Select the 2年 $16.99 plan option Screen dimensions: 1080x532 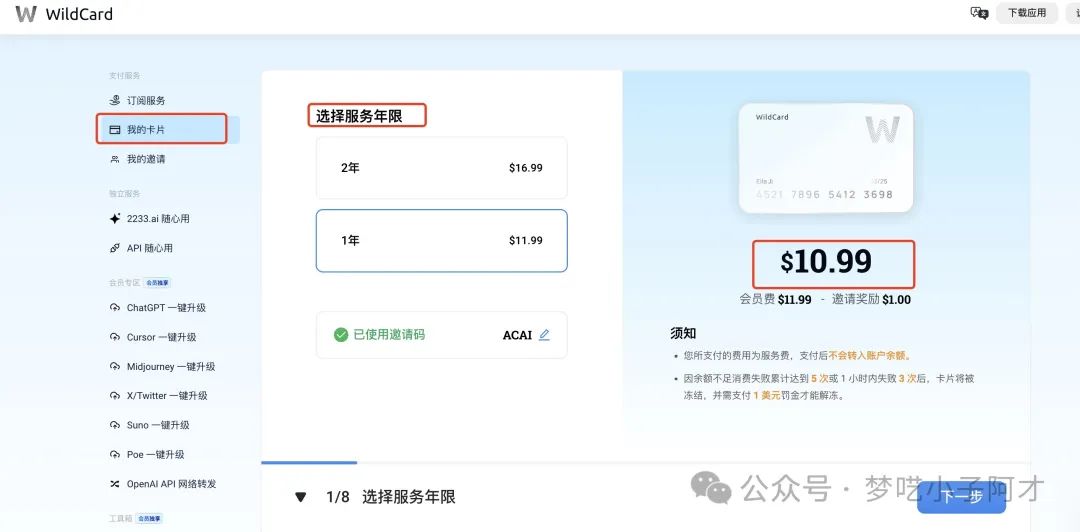[x=441, y=168]
